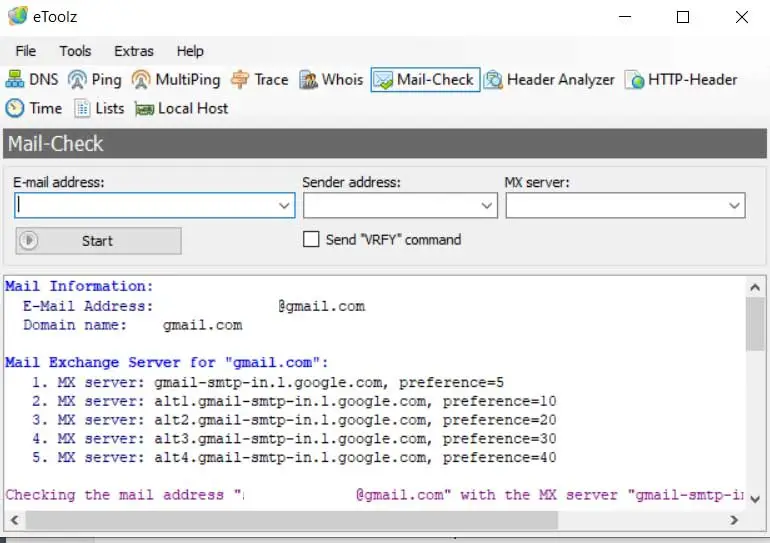Open the Help menu

click(x=190, y=51)
